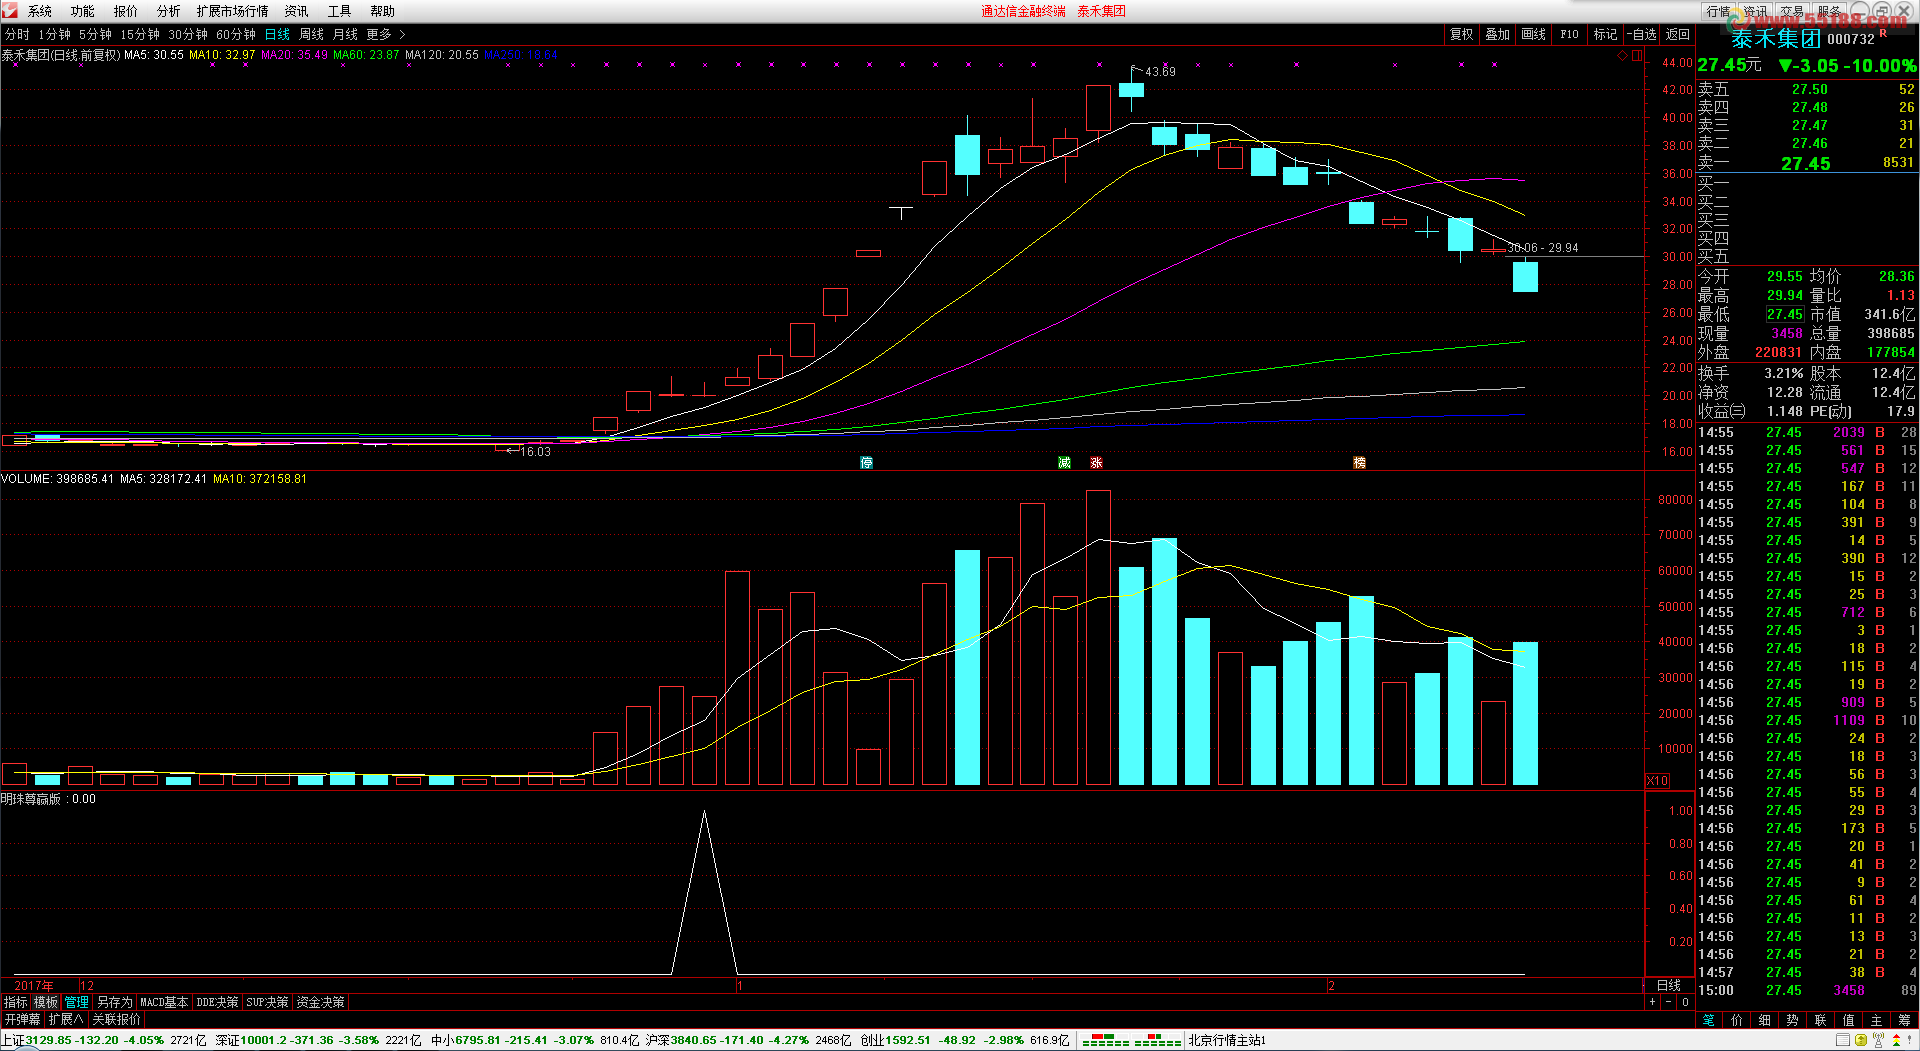The width and height of the screenshot is (1920, 1051).
Task: Open the 更多 period dropdown
Action: [379, 34]
